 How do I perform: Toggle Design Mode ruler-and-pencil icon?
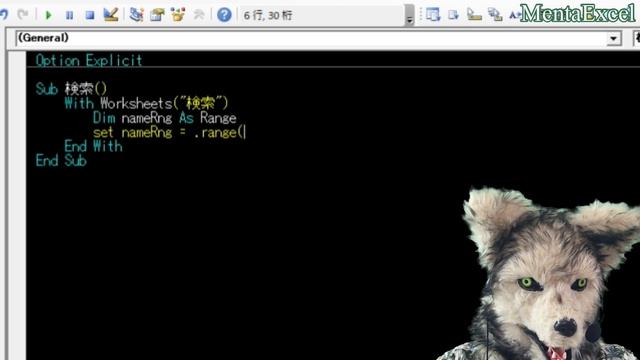pos(111,15)
